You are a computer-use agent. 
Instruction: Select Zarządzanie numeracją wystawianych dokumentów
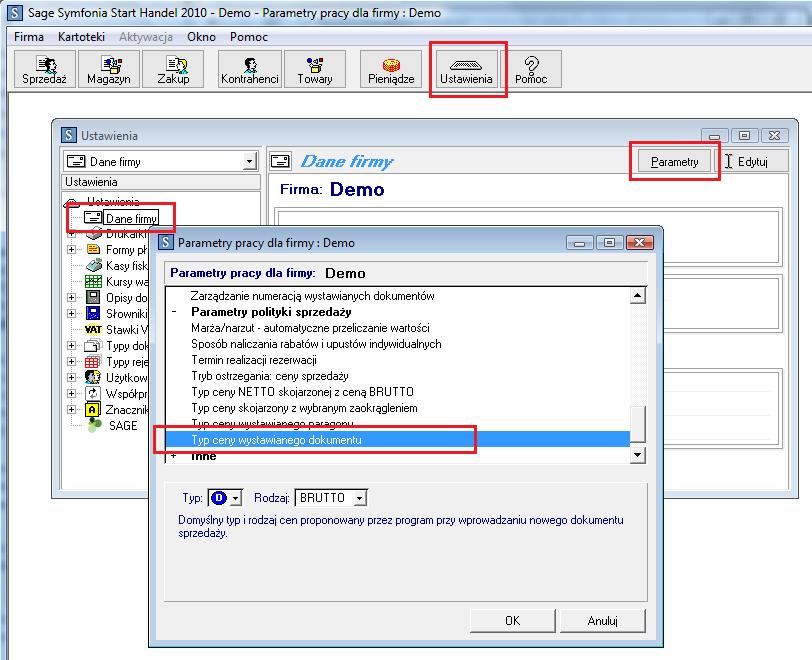pyautogui.click(x=312, y=296)
